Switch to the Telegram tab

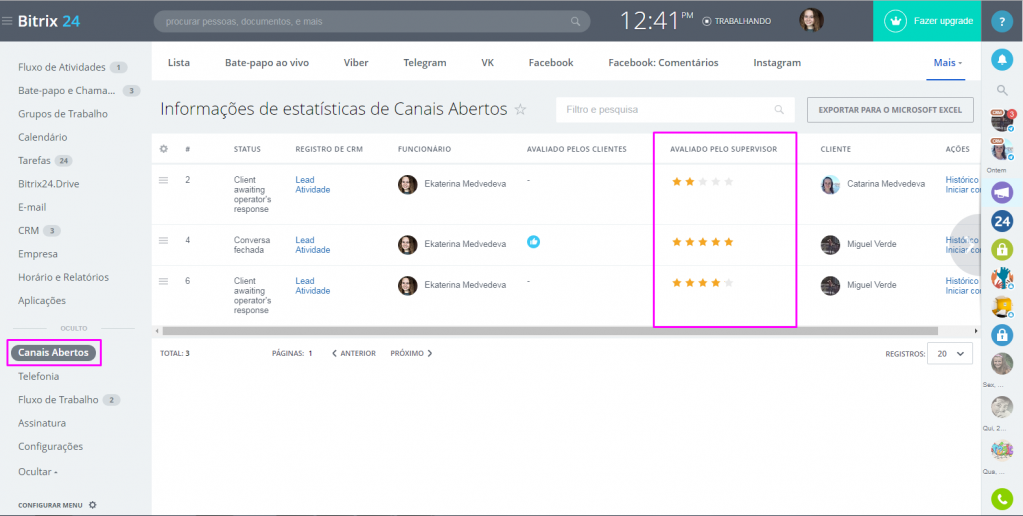[x=425, y=63]
